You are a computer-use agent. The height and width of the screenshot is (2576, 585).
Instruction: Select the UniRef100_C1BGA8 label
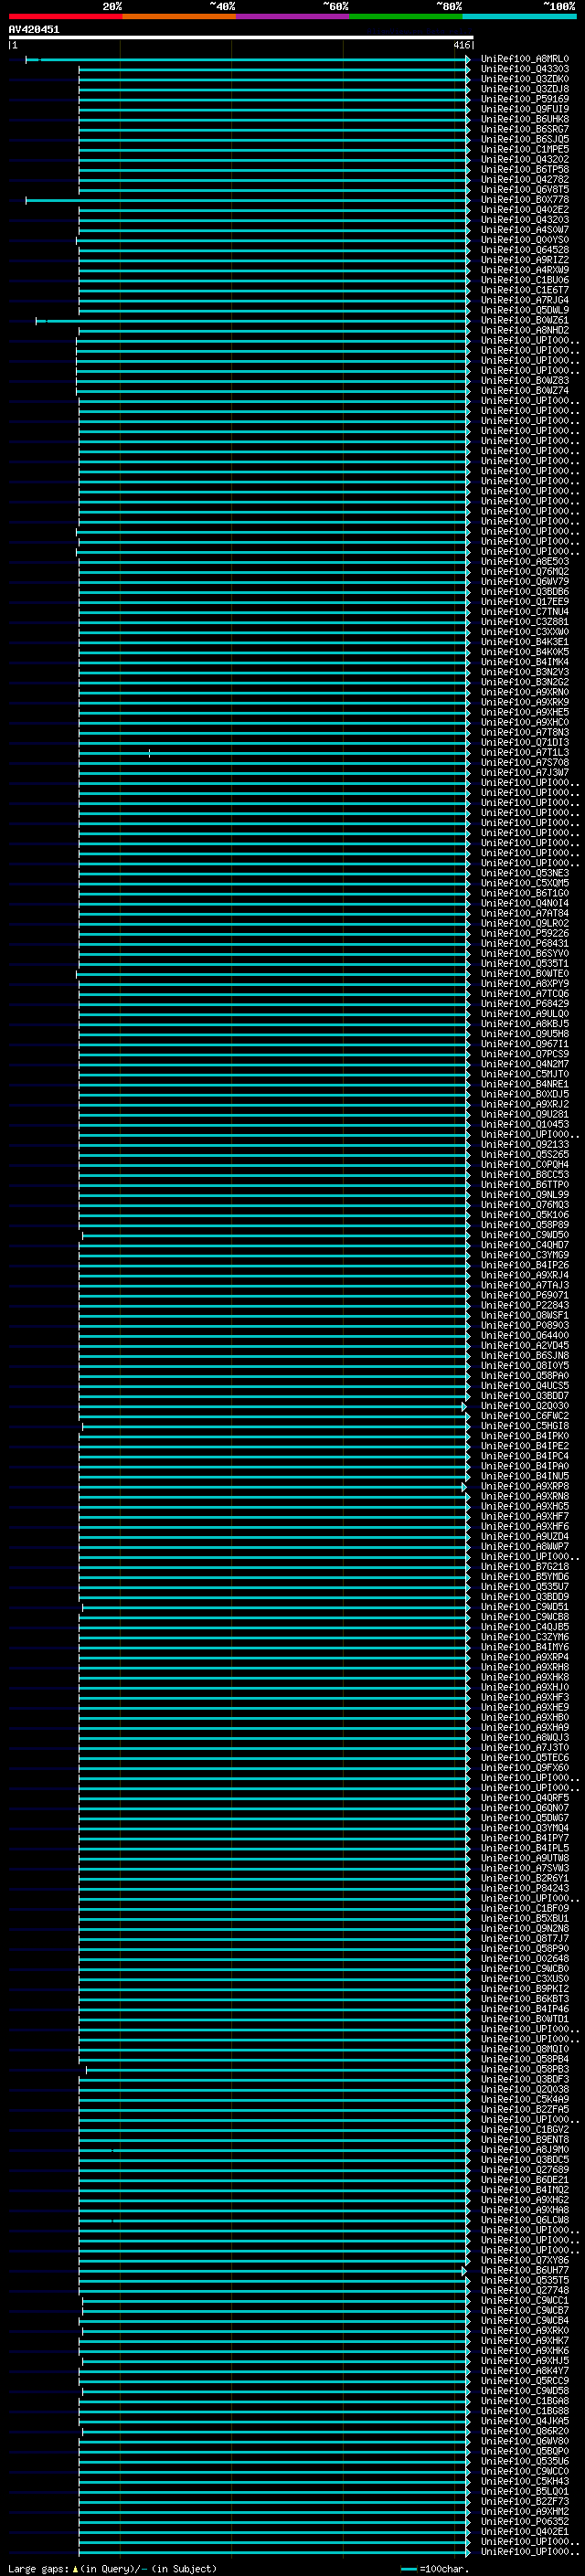tap(525, 2401)
